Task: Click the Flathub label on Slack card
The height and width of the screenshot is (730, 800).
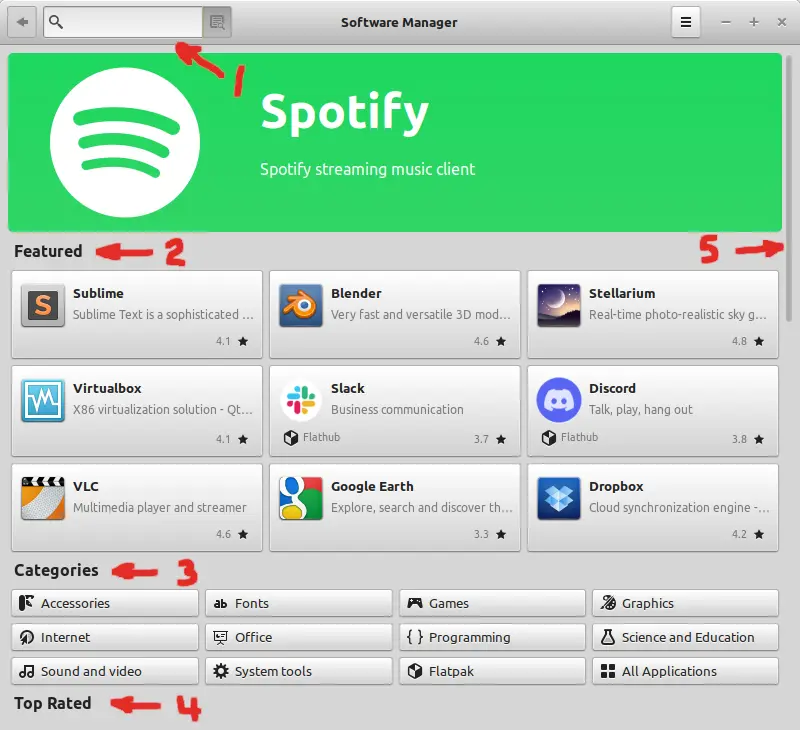Action: tap(321, 437)
